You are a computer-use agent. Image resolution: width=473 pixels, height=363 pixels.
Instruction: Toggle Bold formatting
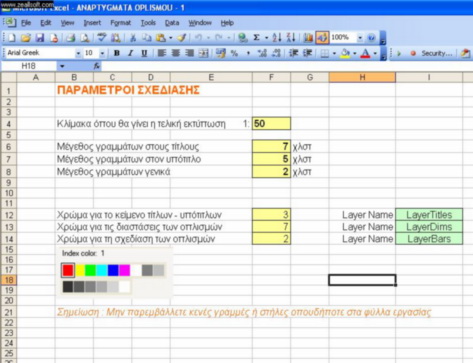click(x=117, y=53)
